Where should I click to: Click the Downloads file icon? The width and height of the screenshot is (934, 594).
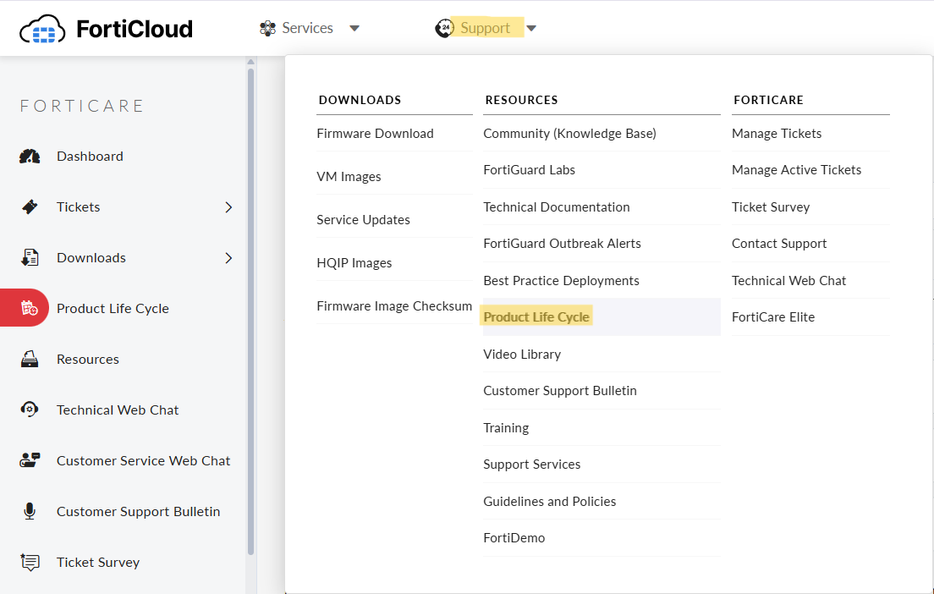coord(30,258)
